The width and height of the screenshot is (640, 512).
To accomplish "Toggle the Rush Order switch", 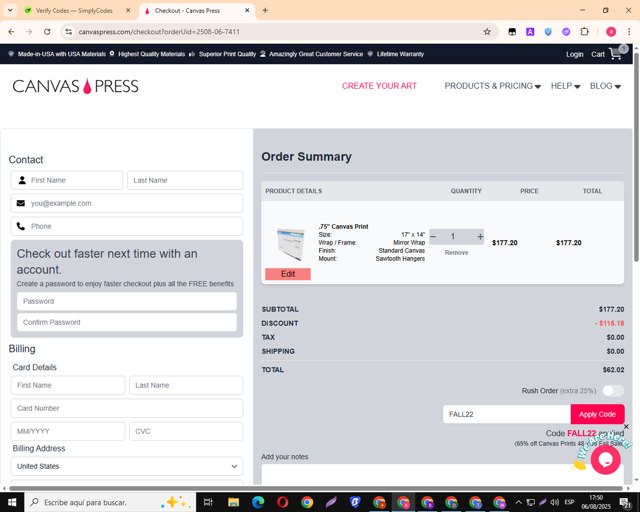I will (613, 391).
